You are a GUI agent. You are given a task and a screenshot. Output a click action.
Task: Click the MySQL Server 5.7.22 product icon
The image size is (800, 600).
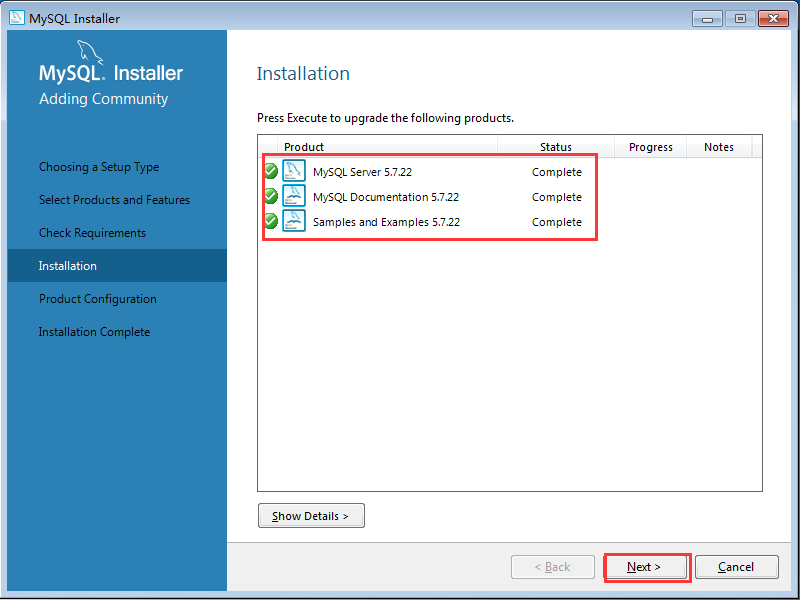(294, 171)
